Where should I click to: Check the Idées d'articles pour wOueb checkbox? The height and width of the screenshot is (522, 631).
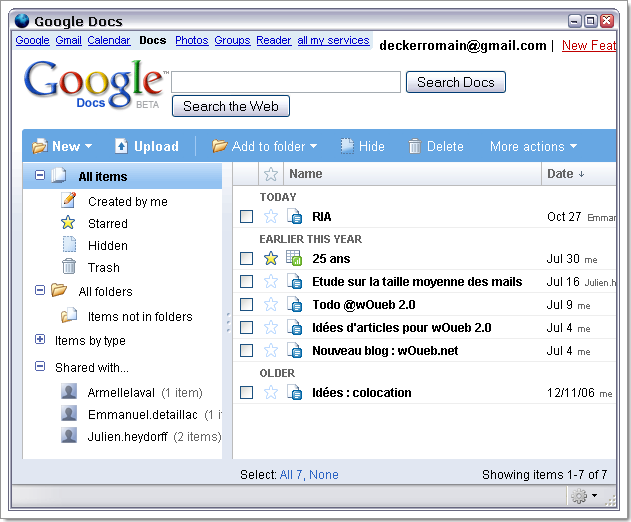click(x=246, y=328)
